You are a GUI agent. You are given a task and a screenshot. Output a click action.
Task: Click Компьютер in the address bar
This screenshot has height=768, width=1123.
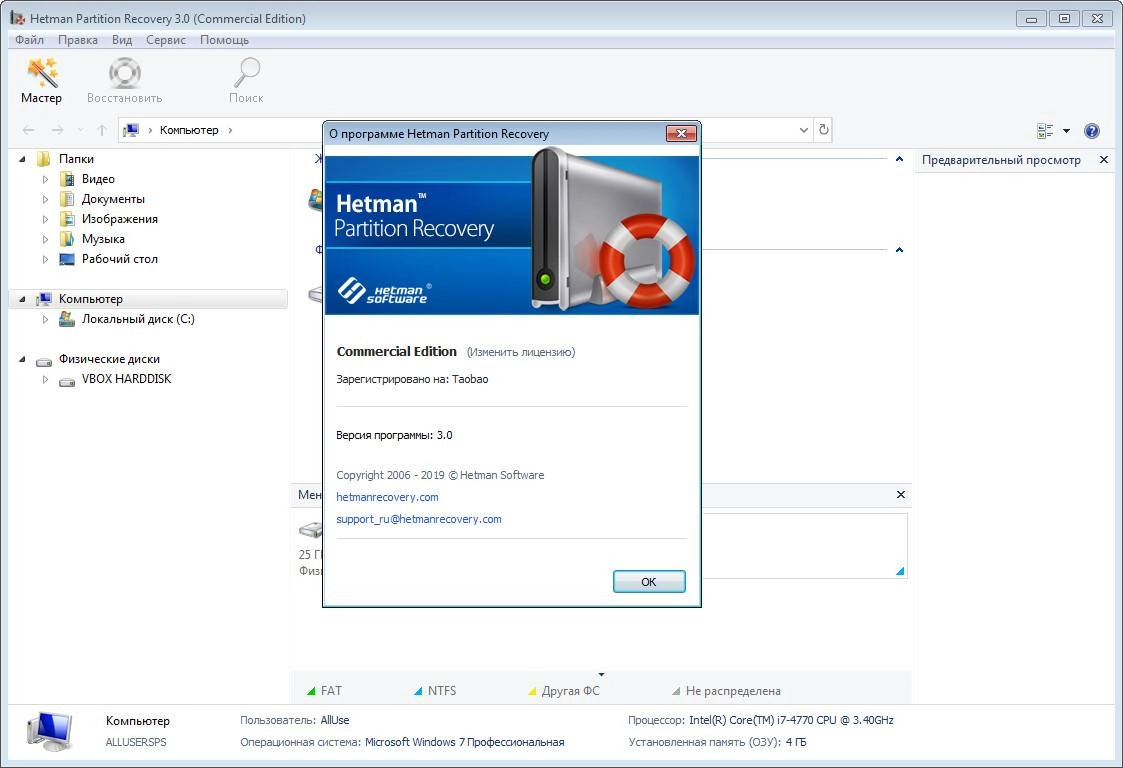[x=189, y=130]
